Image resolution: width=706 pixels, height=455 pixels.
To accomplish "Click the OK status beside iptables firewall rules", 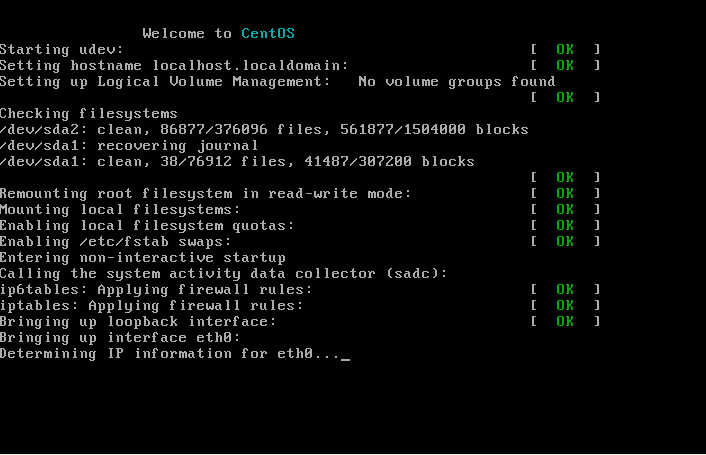I will point(565,306).
